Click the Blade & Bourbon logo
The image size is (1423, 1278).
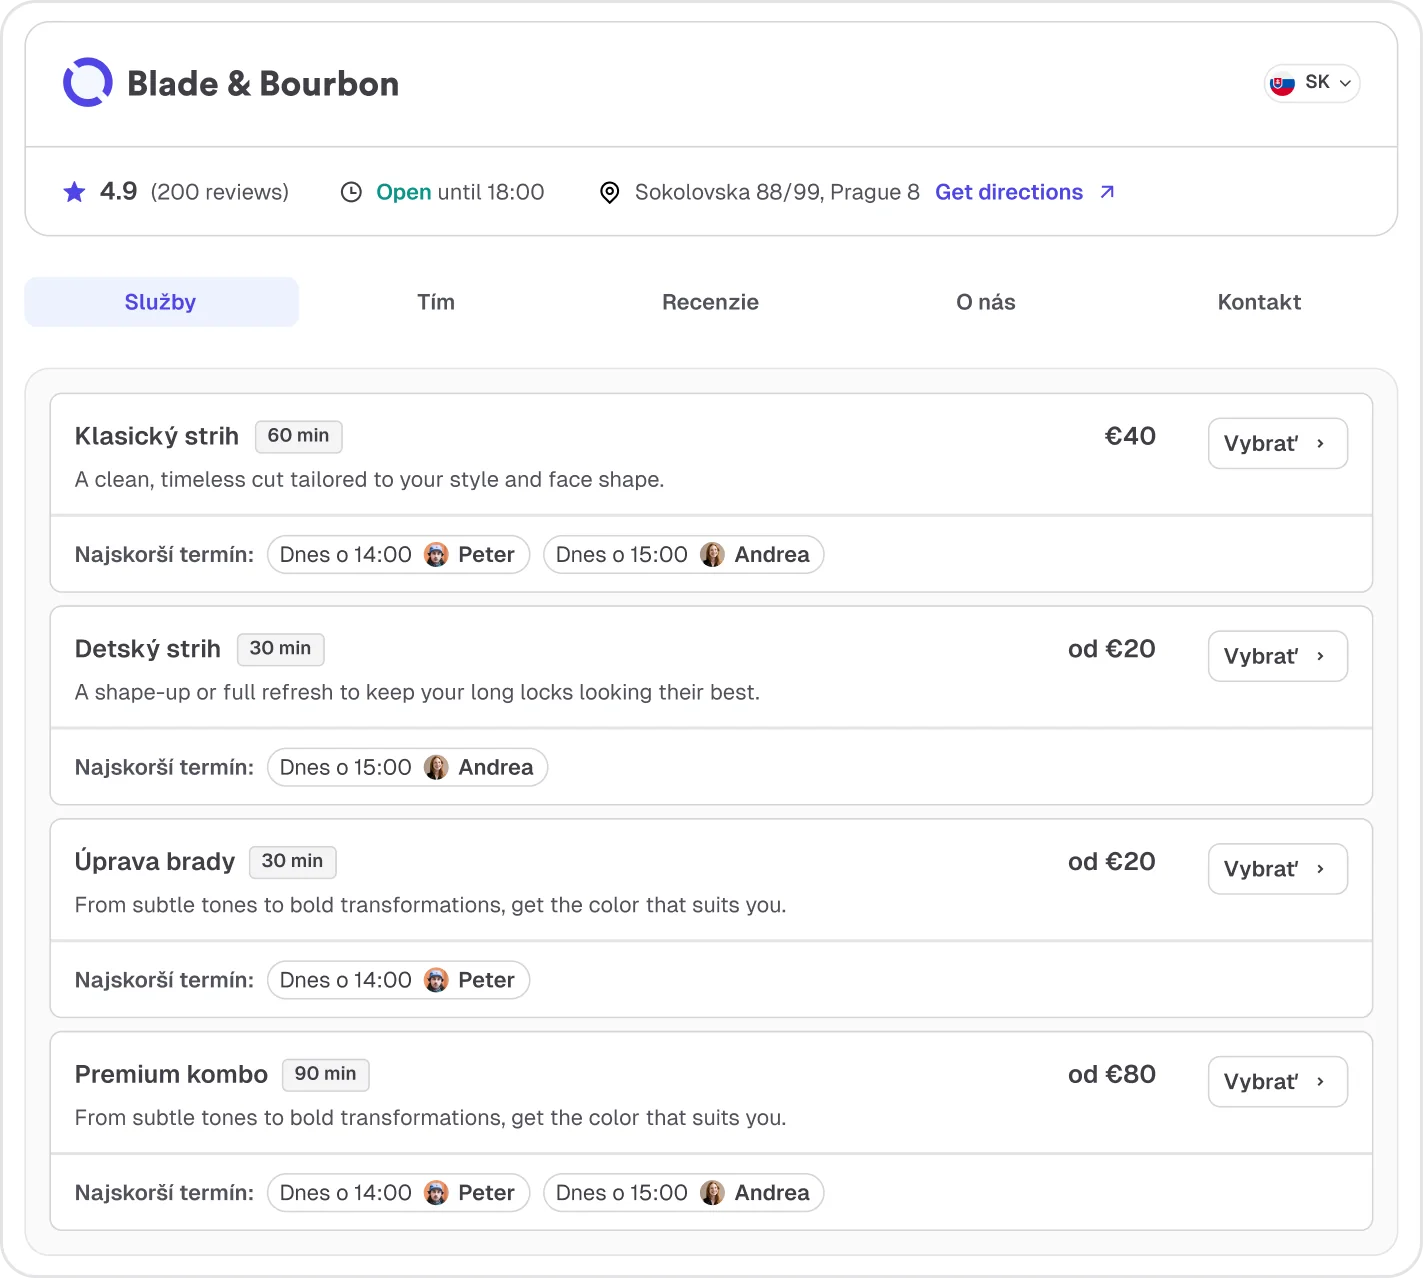(88, 82)
